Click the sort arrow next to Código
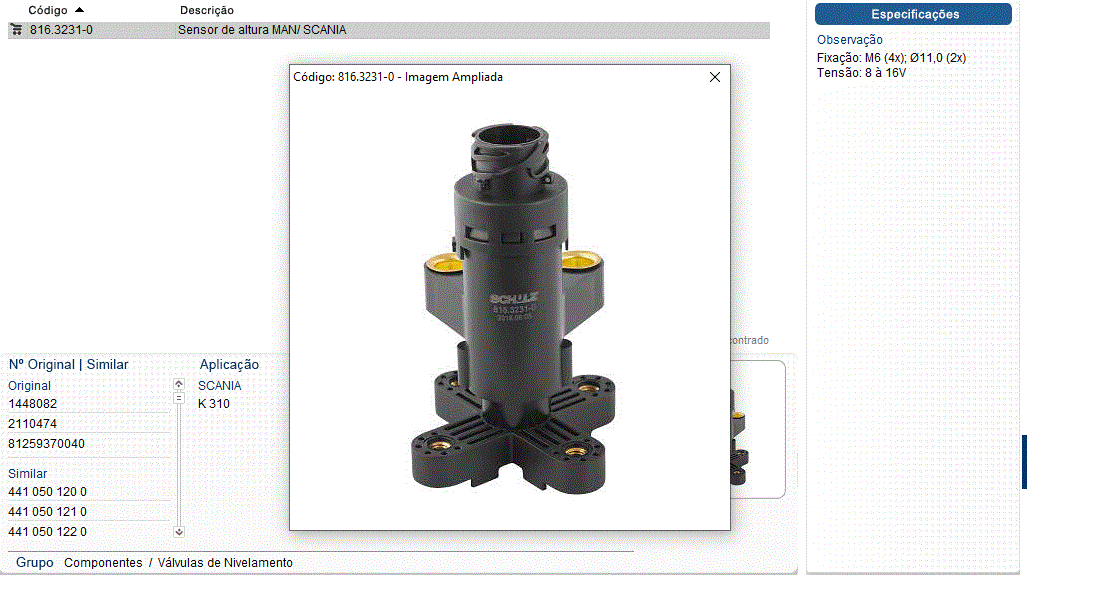 coord(80,10)
